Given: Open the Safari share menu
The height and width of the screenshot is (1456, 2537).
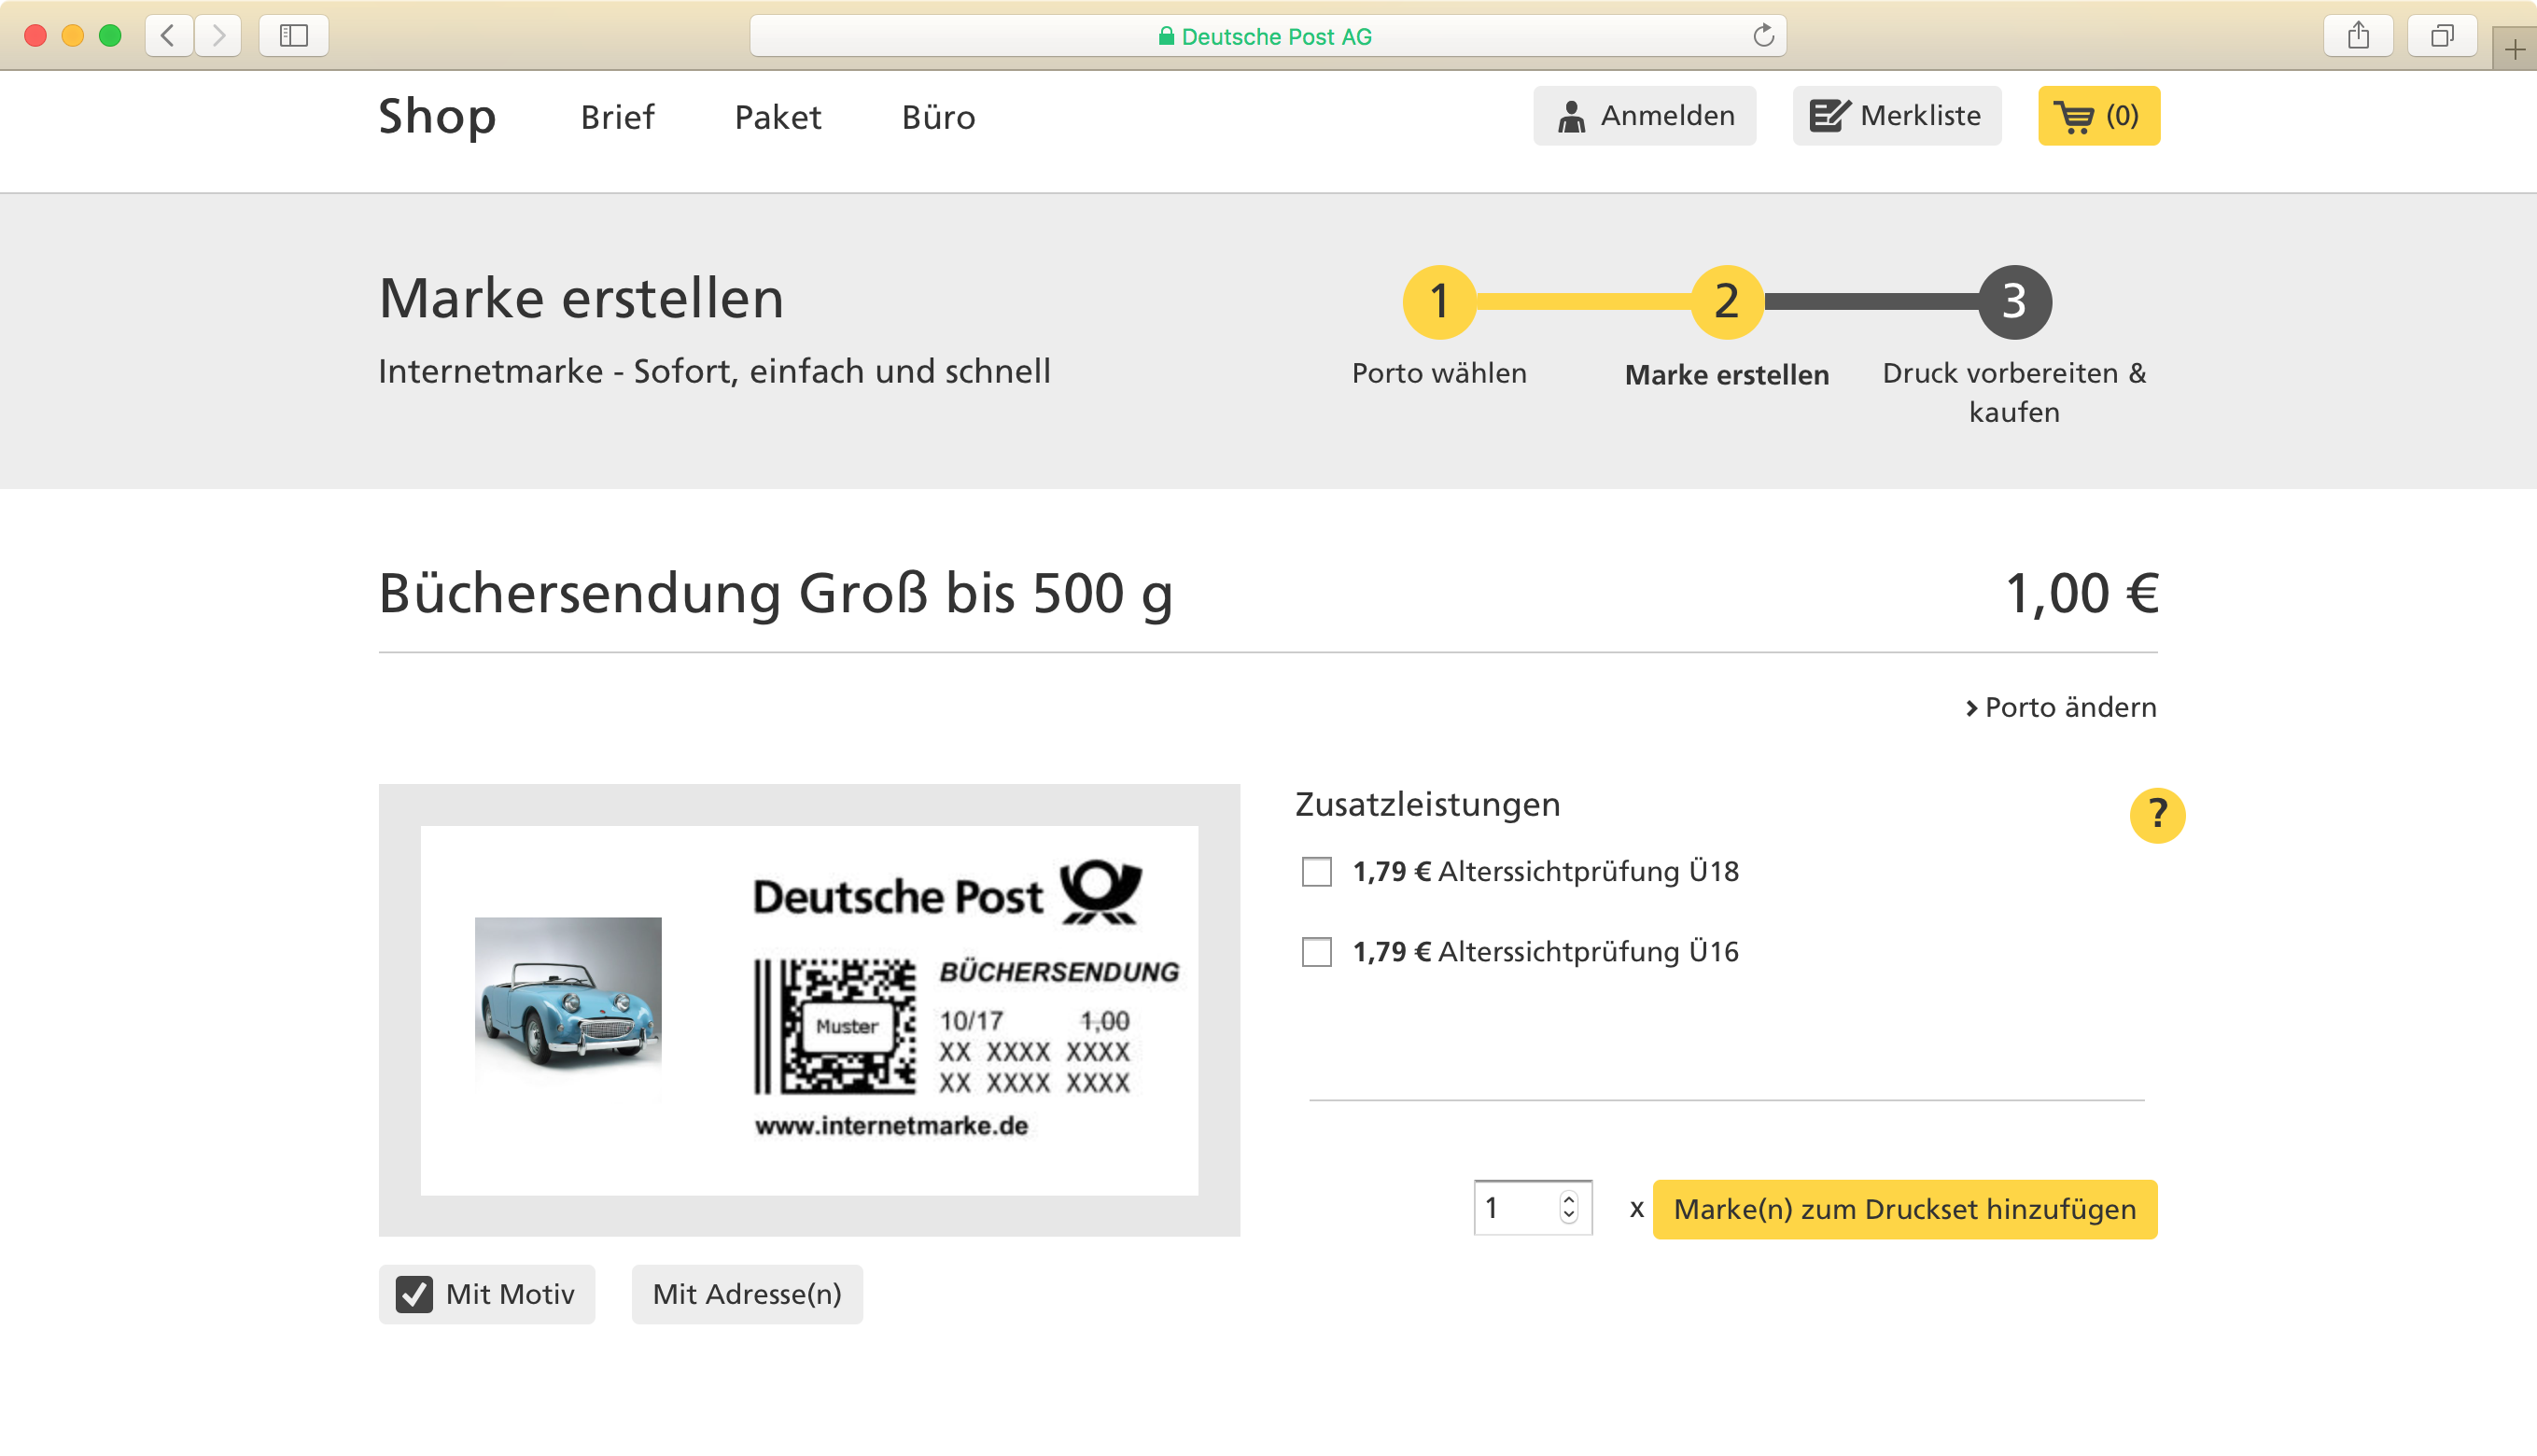Looking at the screenshot, I should pyautogui.click(x=2358, y=36).
